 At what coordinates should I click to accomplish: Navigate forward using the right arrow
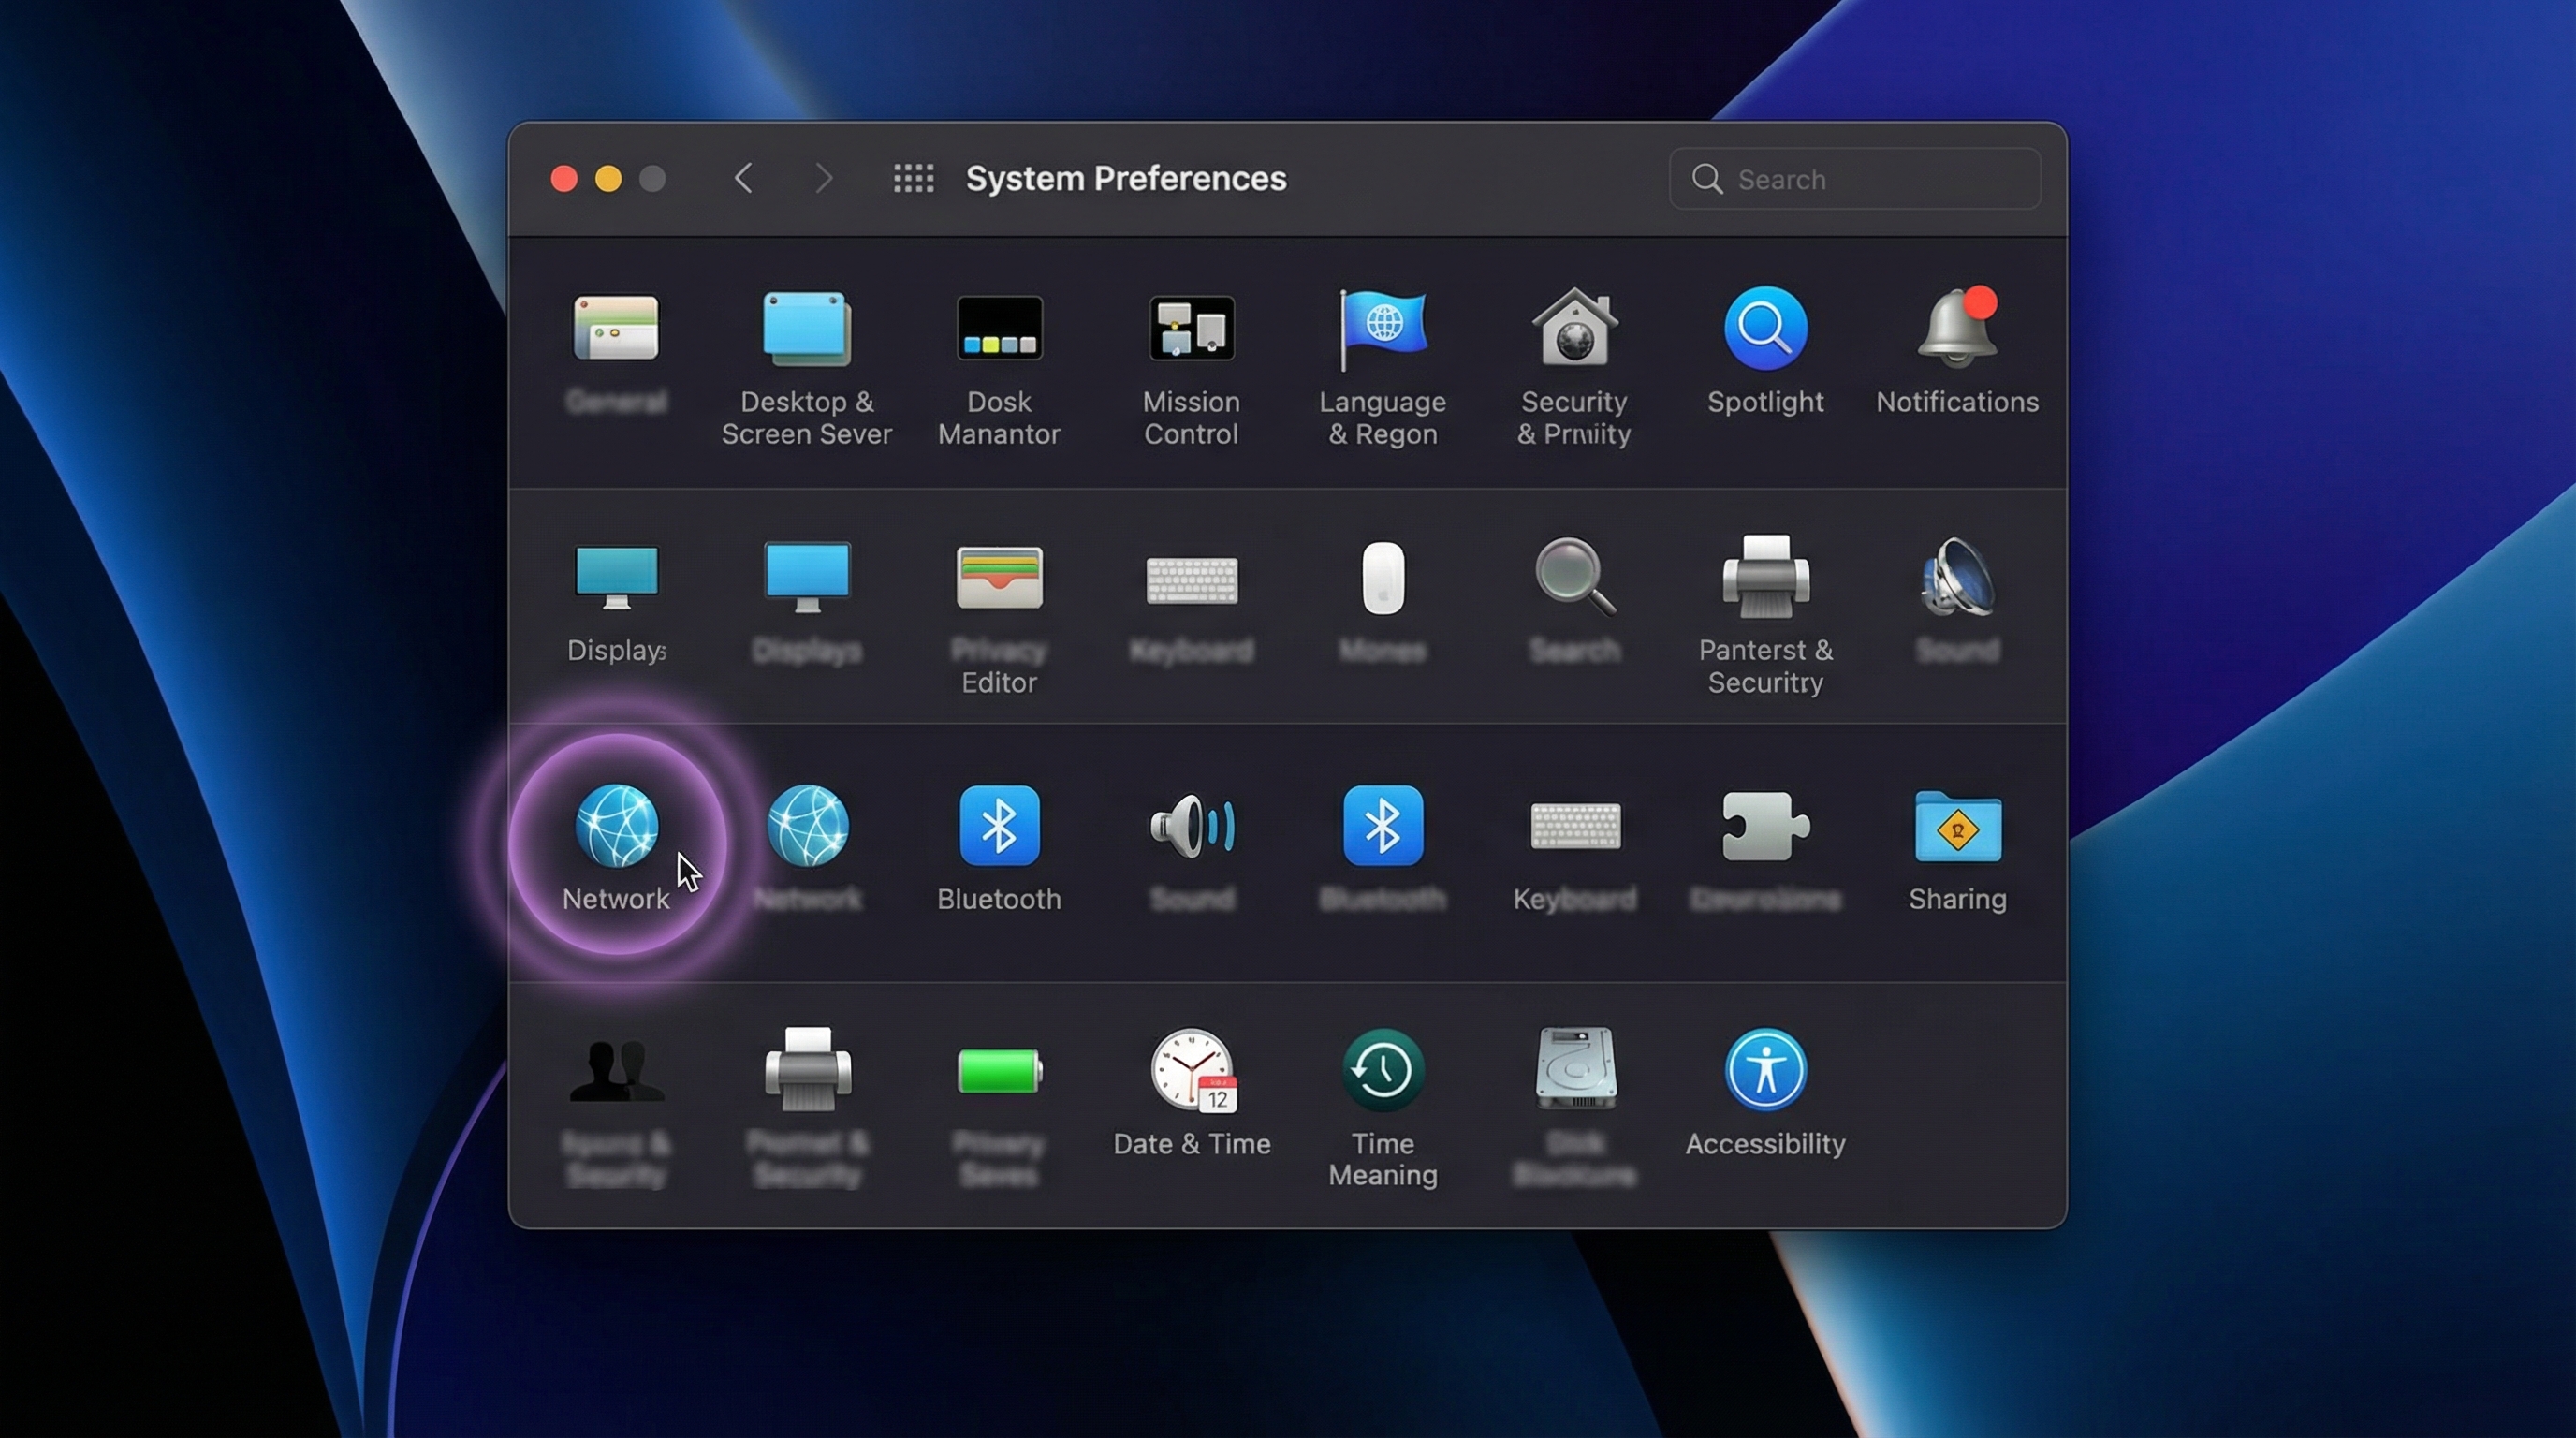tap(823, 178)
